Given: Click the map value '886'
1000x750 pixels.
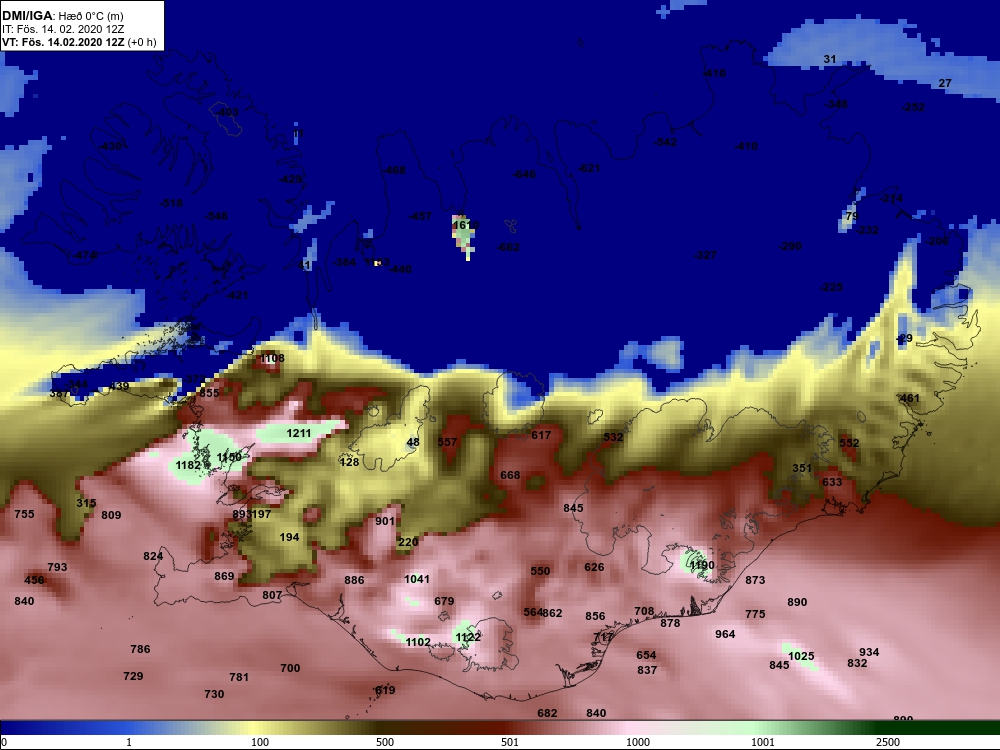Looking at the screenshot, I should point(354,580).
